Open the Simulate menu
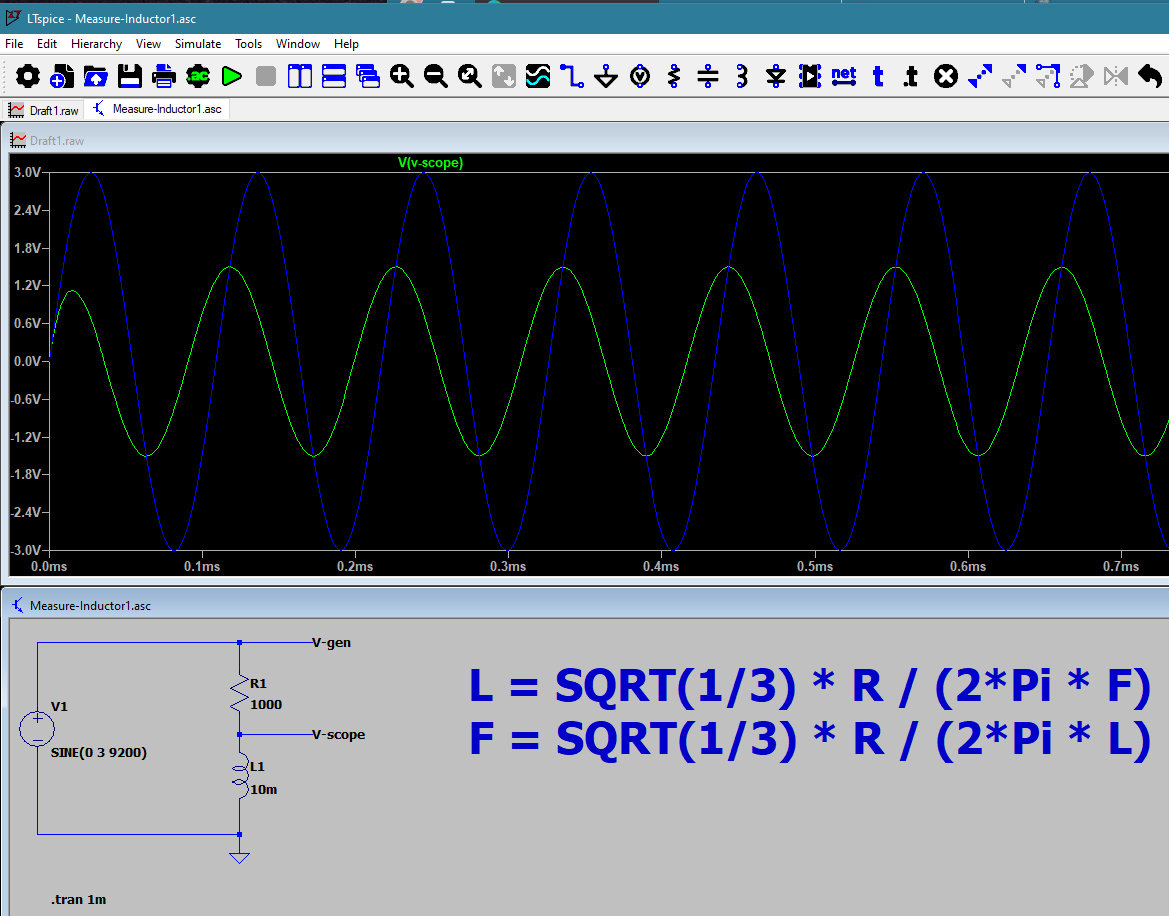Screen dimensions: 1169x916 tap(198, 44)
